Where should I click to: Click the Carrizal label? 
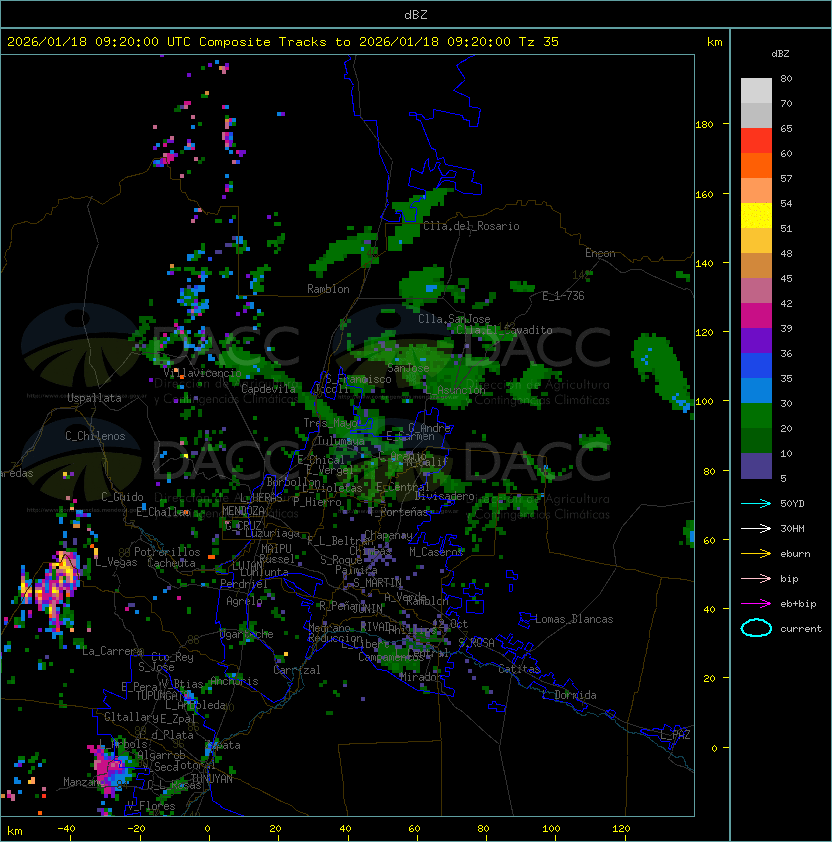(297, 670)
